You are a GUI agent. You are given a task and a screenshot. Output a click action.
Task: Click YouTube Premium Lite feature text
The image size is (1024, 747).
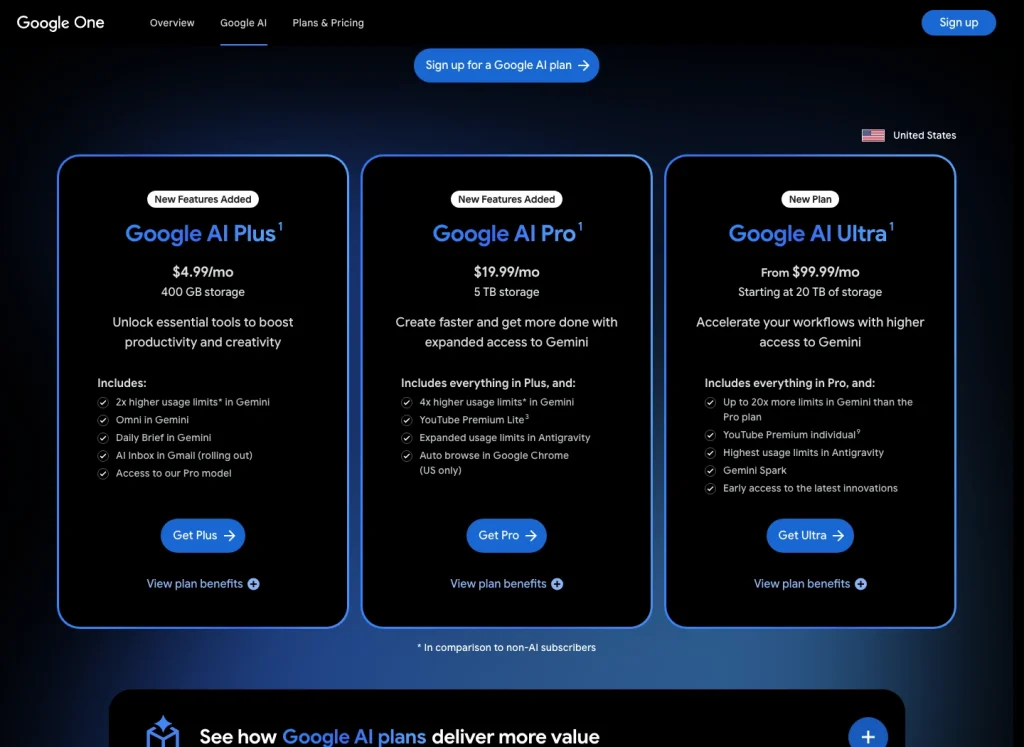point(473,419)
